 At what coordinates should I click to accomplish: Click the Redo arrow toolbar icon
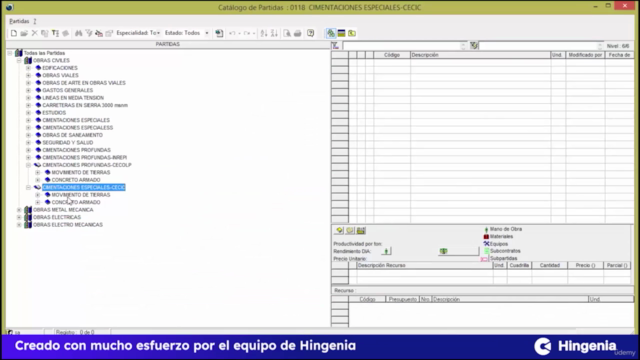coord(247,33)
